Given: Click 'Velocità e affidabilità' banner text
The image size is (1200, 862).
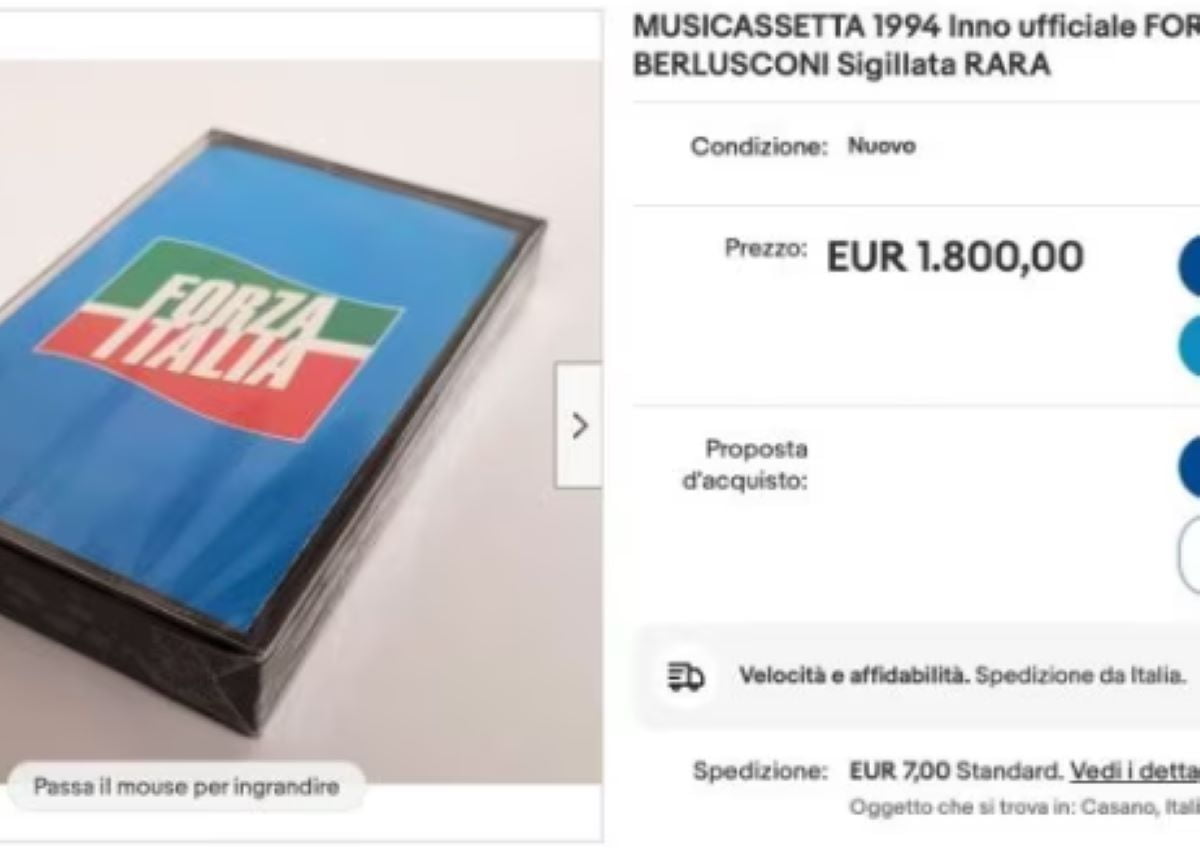Looking at the screenshot, I should [x=854, y=675].
